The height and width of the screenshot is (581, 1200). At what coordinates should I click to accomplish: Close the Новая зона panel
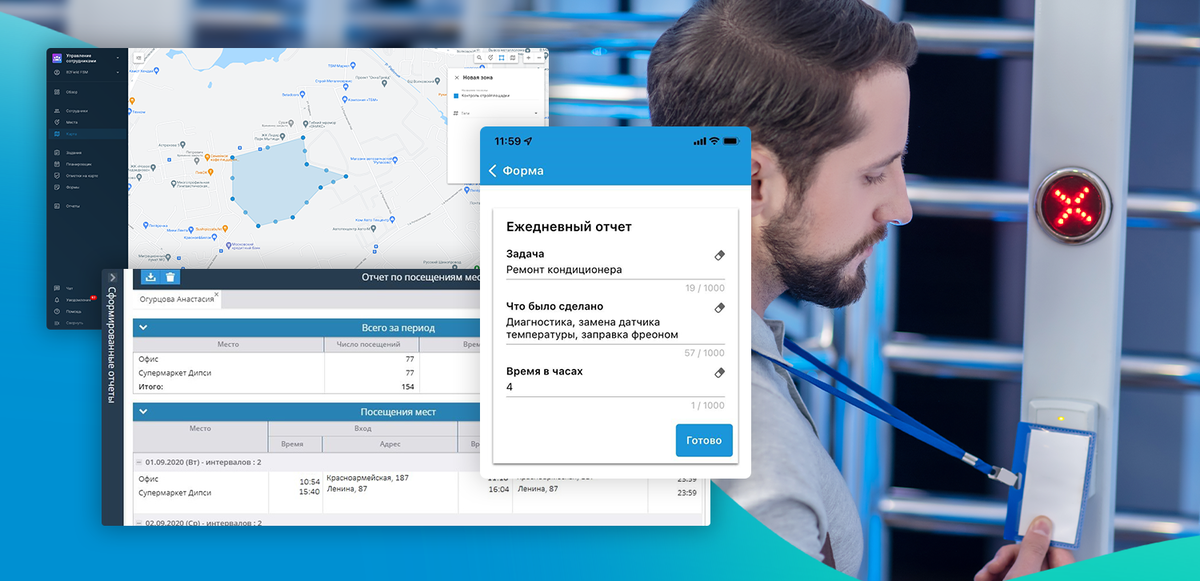click(457, 77)
